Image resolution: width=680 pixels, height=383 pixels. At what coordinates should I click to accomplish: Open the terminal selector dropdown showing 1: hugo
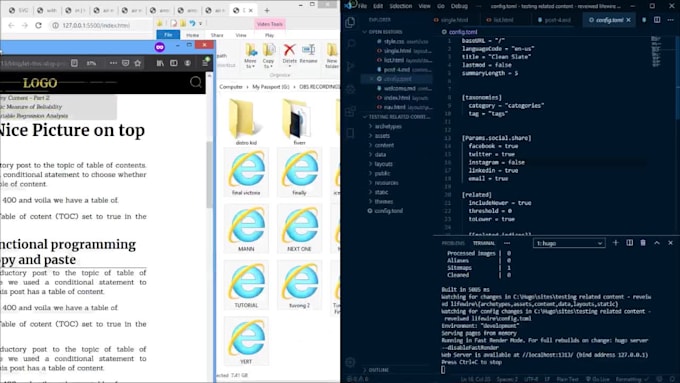[x=569, y=243]
